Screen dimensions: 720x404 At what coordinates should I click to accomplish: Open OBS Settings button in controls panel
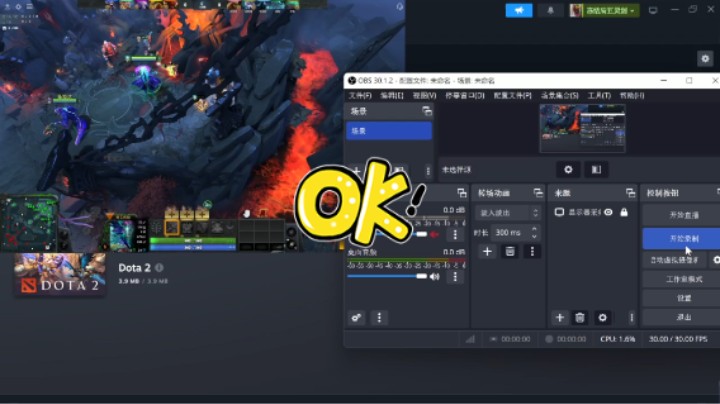(684, 298)
